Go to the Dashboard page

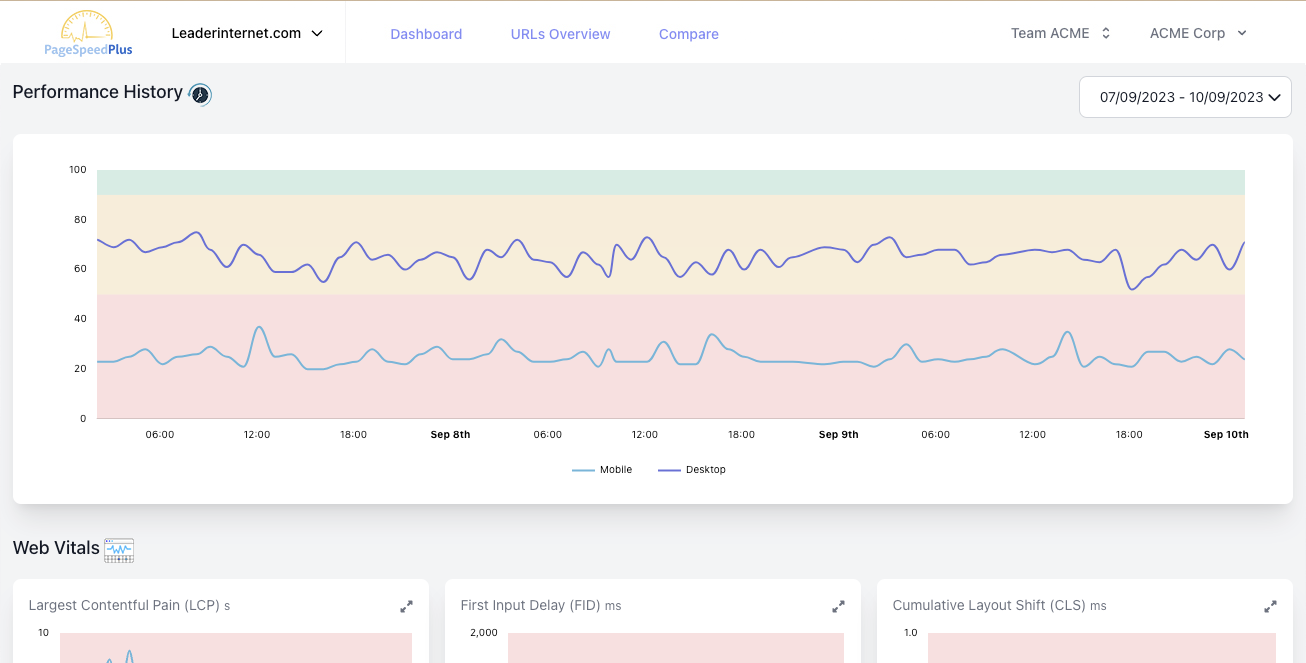click(x=426, y=34)
